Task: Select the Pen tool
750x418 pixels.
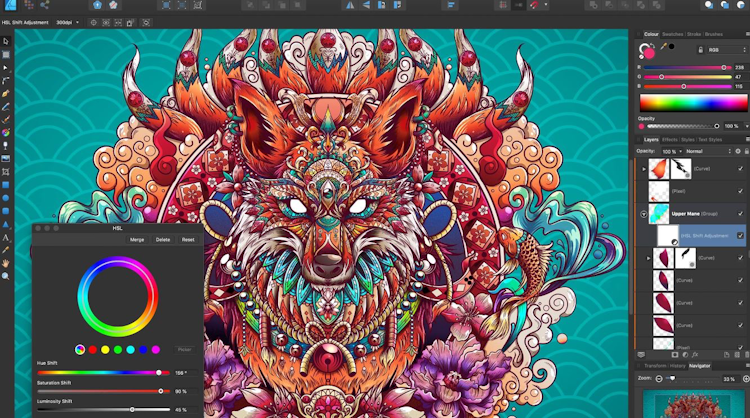Action: (x=6, y=94)
